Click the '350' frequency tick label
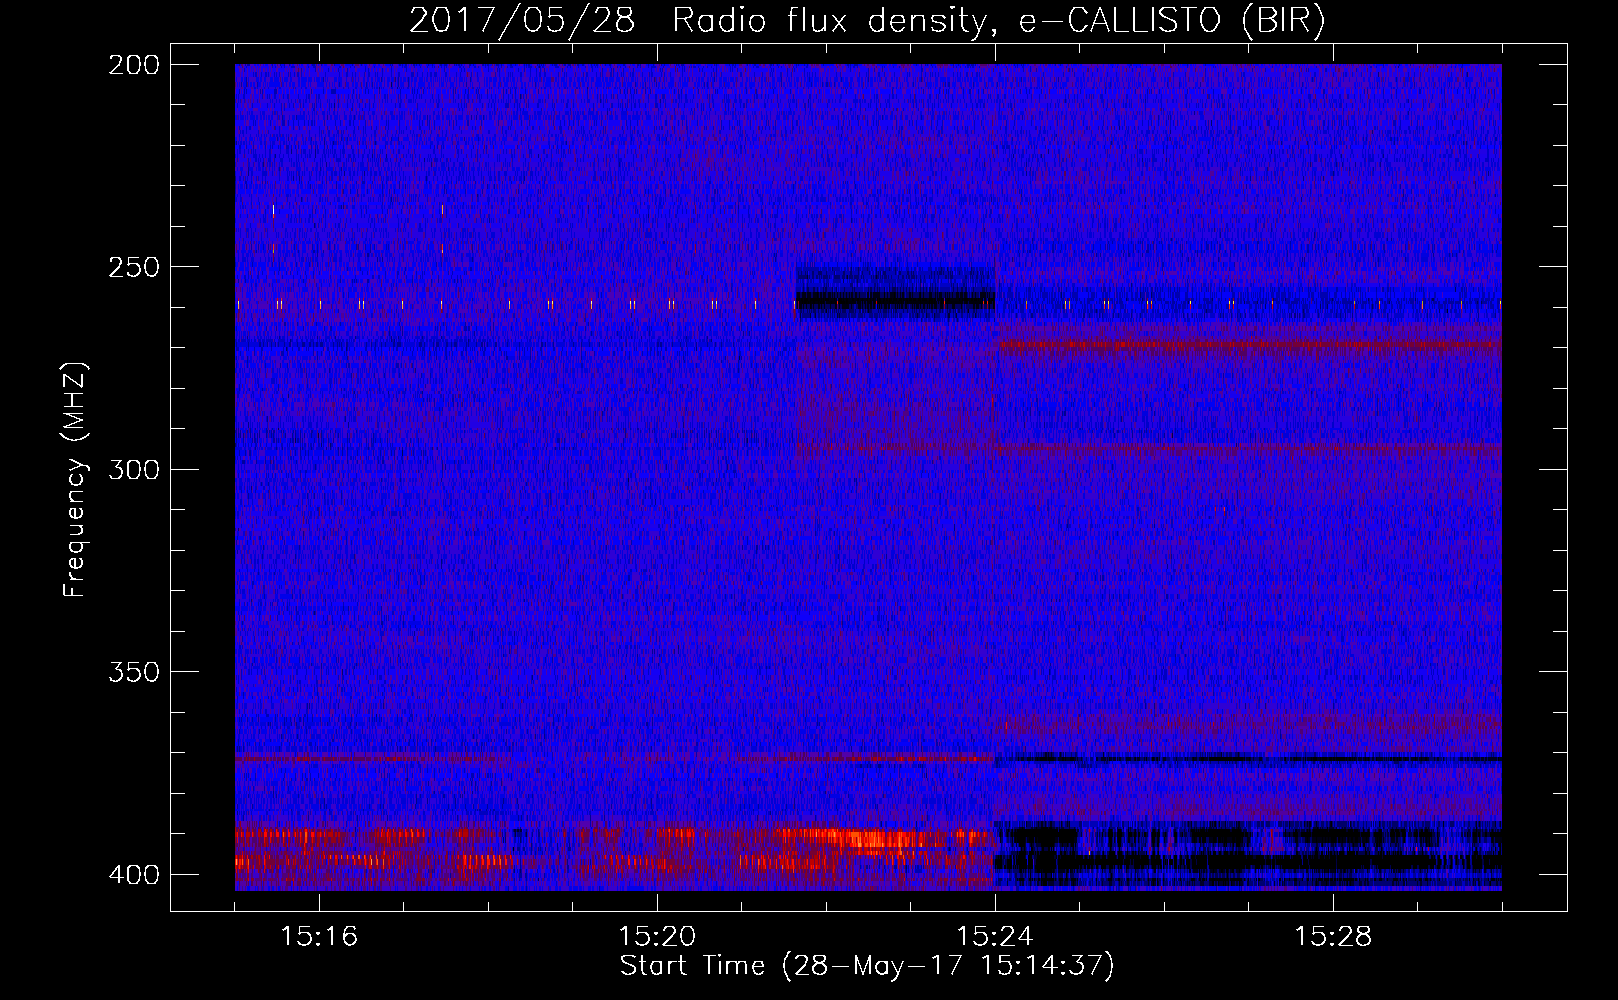Screen dimensions: 1618x1000 [134, 671]
